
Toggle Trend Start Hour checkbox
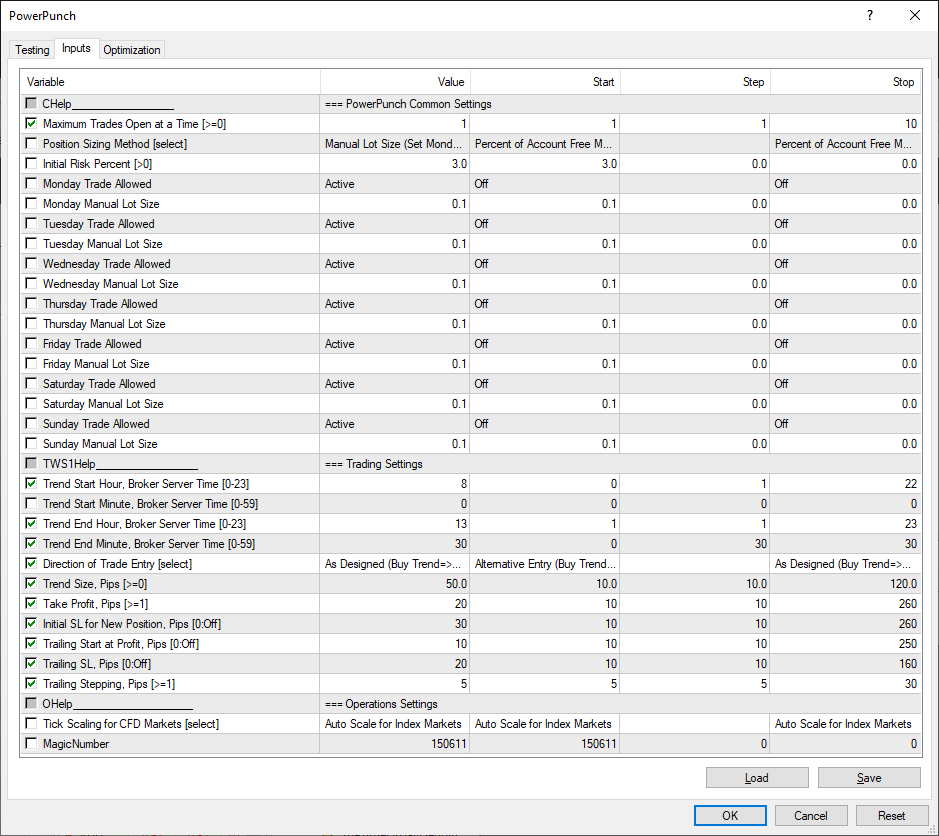[31, 484]
